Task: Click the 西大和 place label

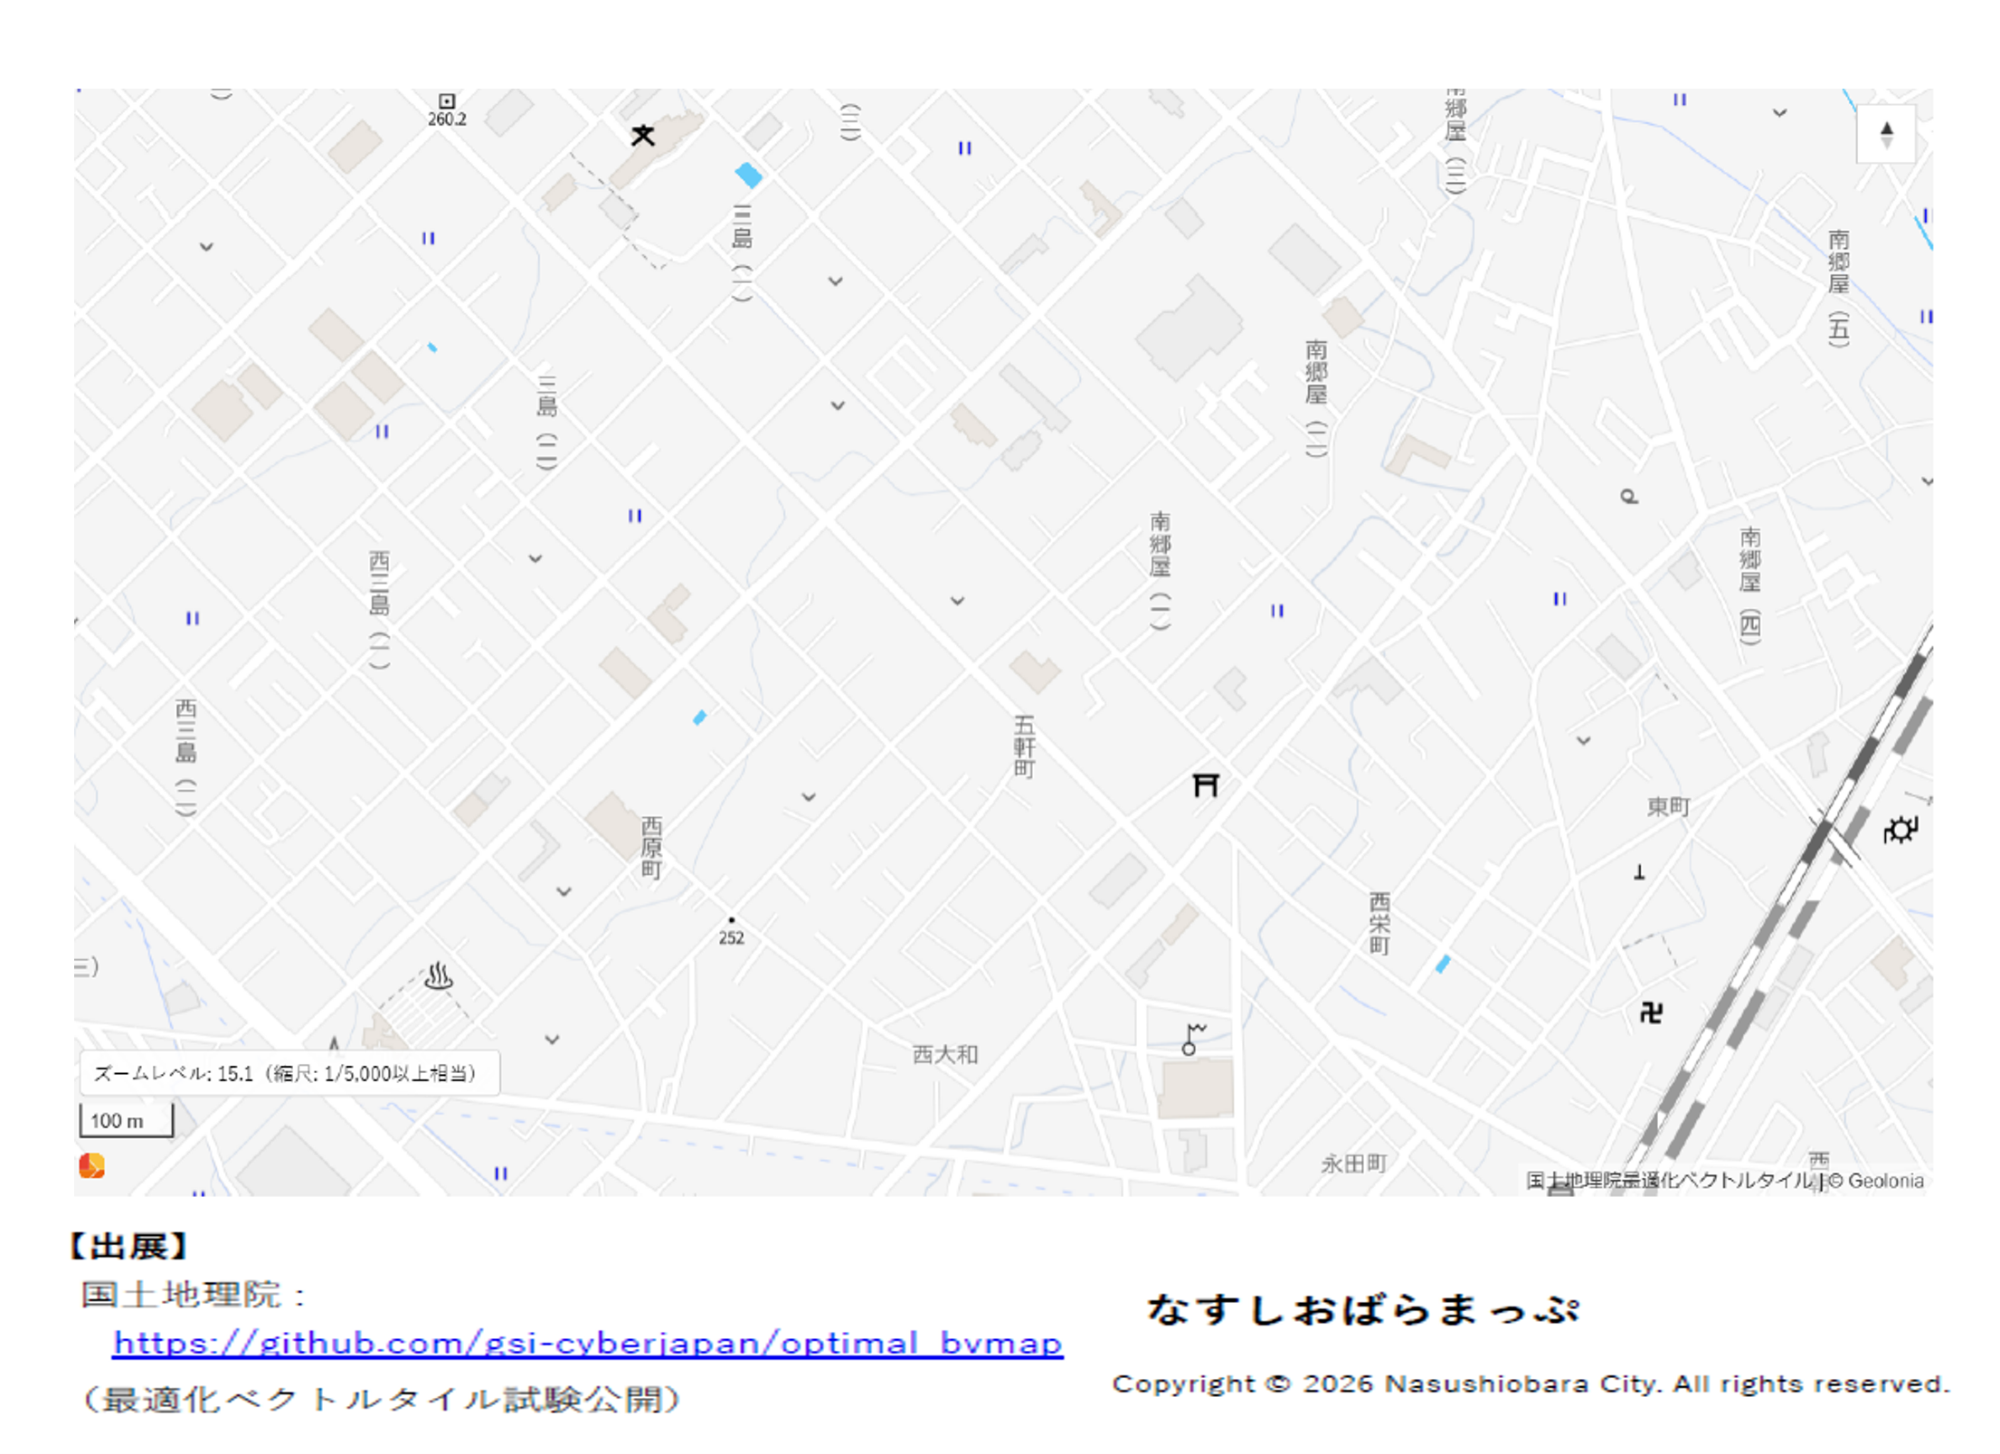Action: coord(945,1054)
